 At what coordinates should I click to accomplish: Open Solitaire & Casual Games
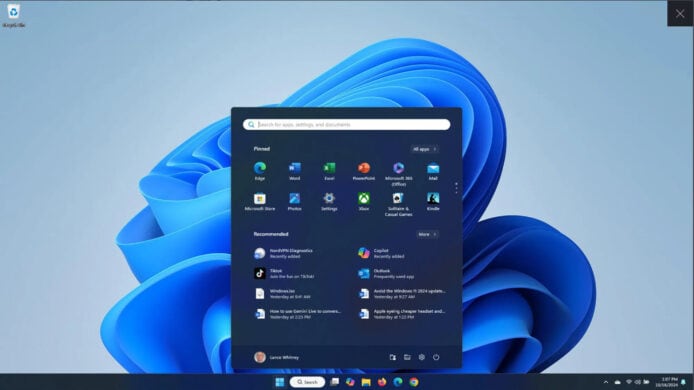pos(398,204)
